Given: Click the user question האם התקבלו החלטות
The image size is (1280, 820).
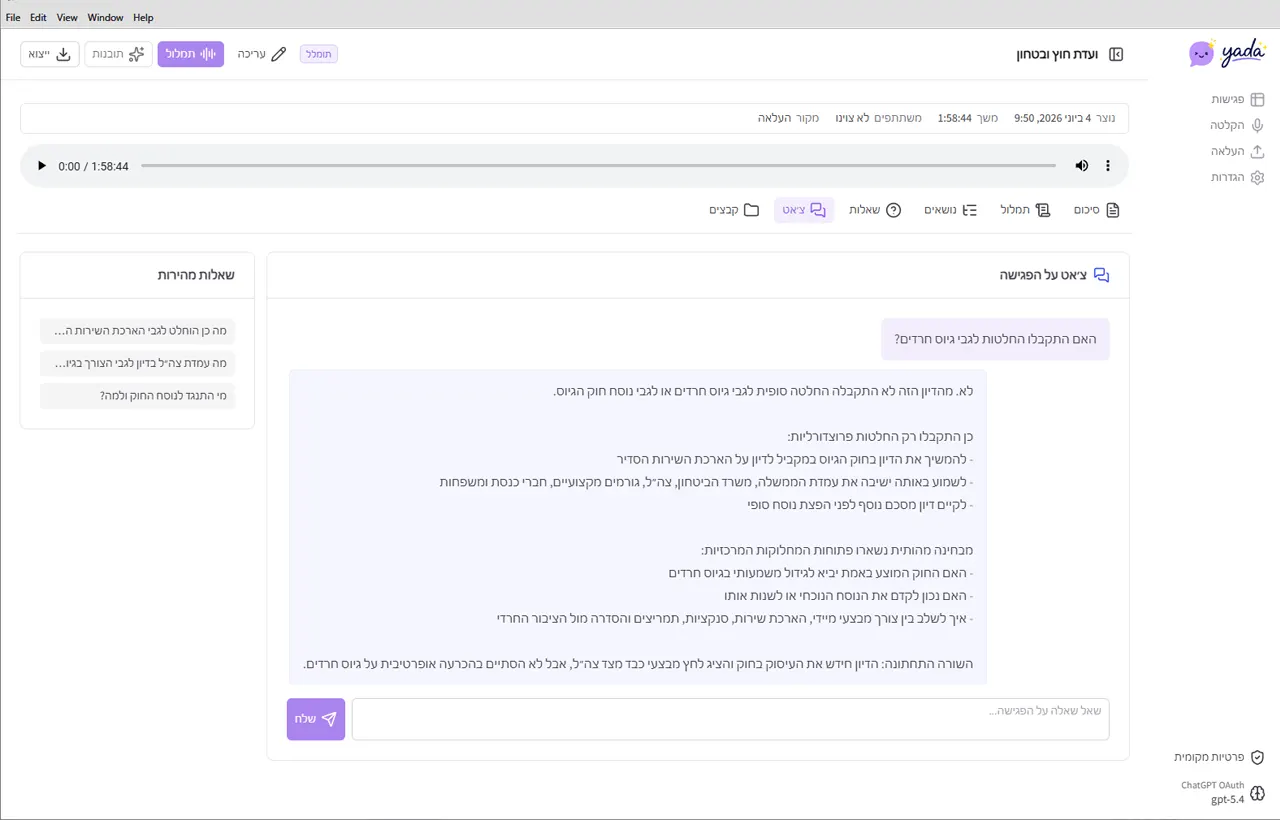Looking at the screenshot, I should (x=995, y=339).
